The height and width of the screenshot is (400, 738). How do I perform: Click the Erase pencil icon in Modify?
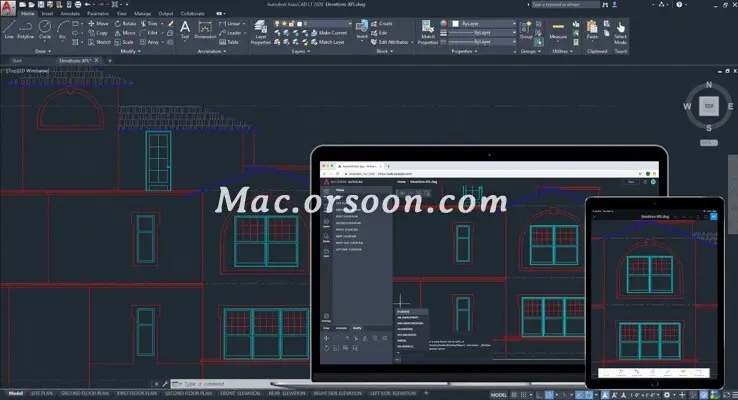point(170,24)
